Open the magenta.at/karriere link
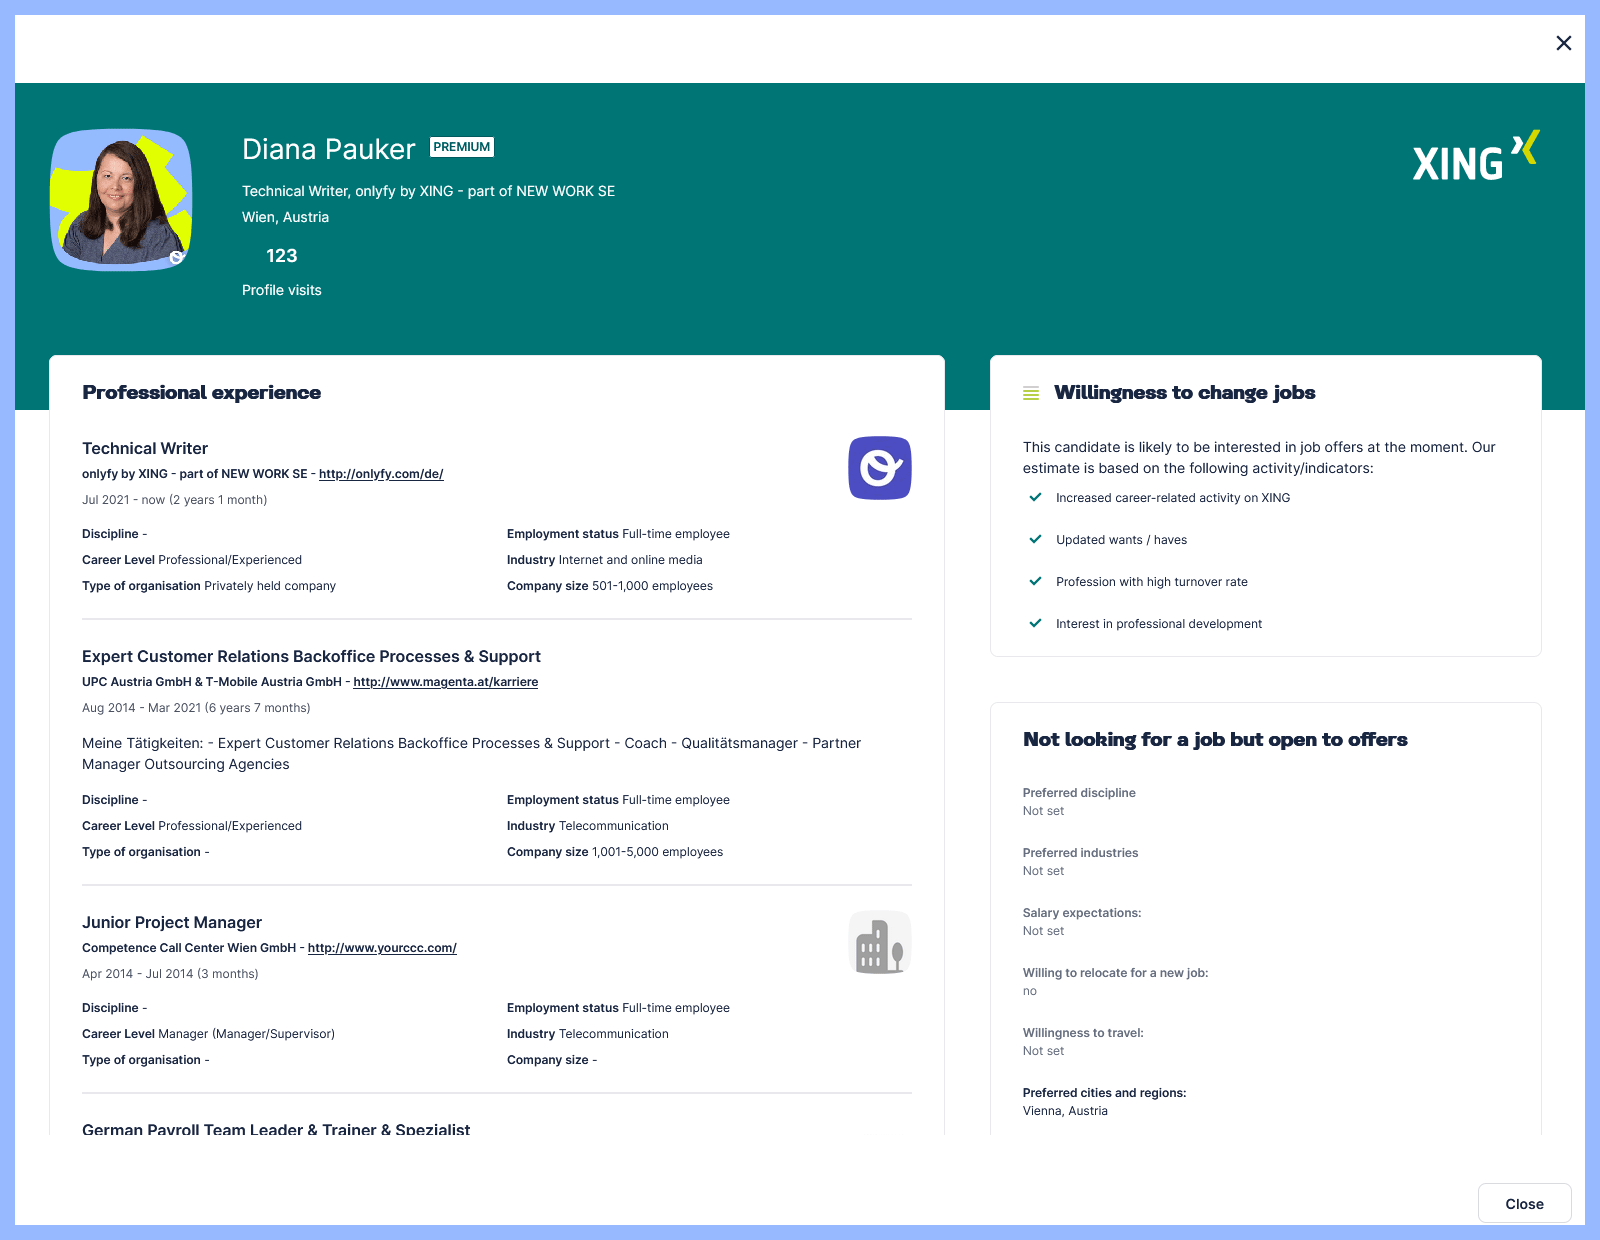 tap(446, 682)
